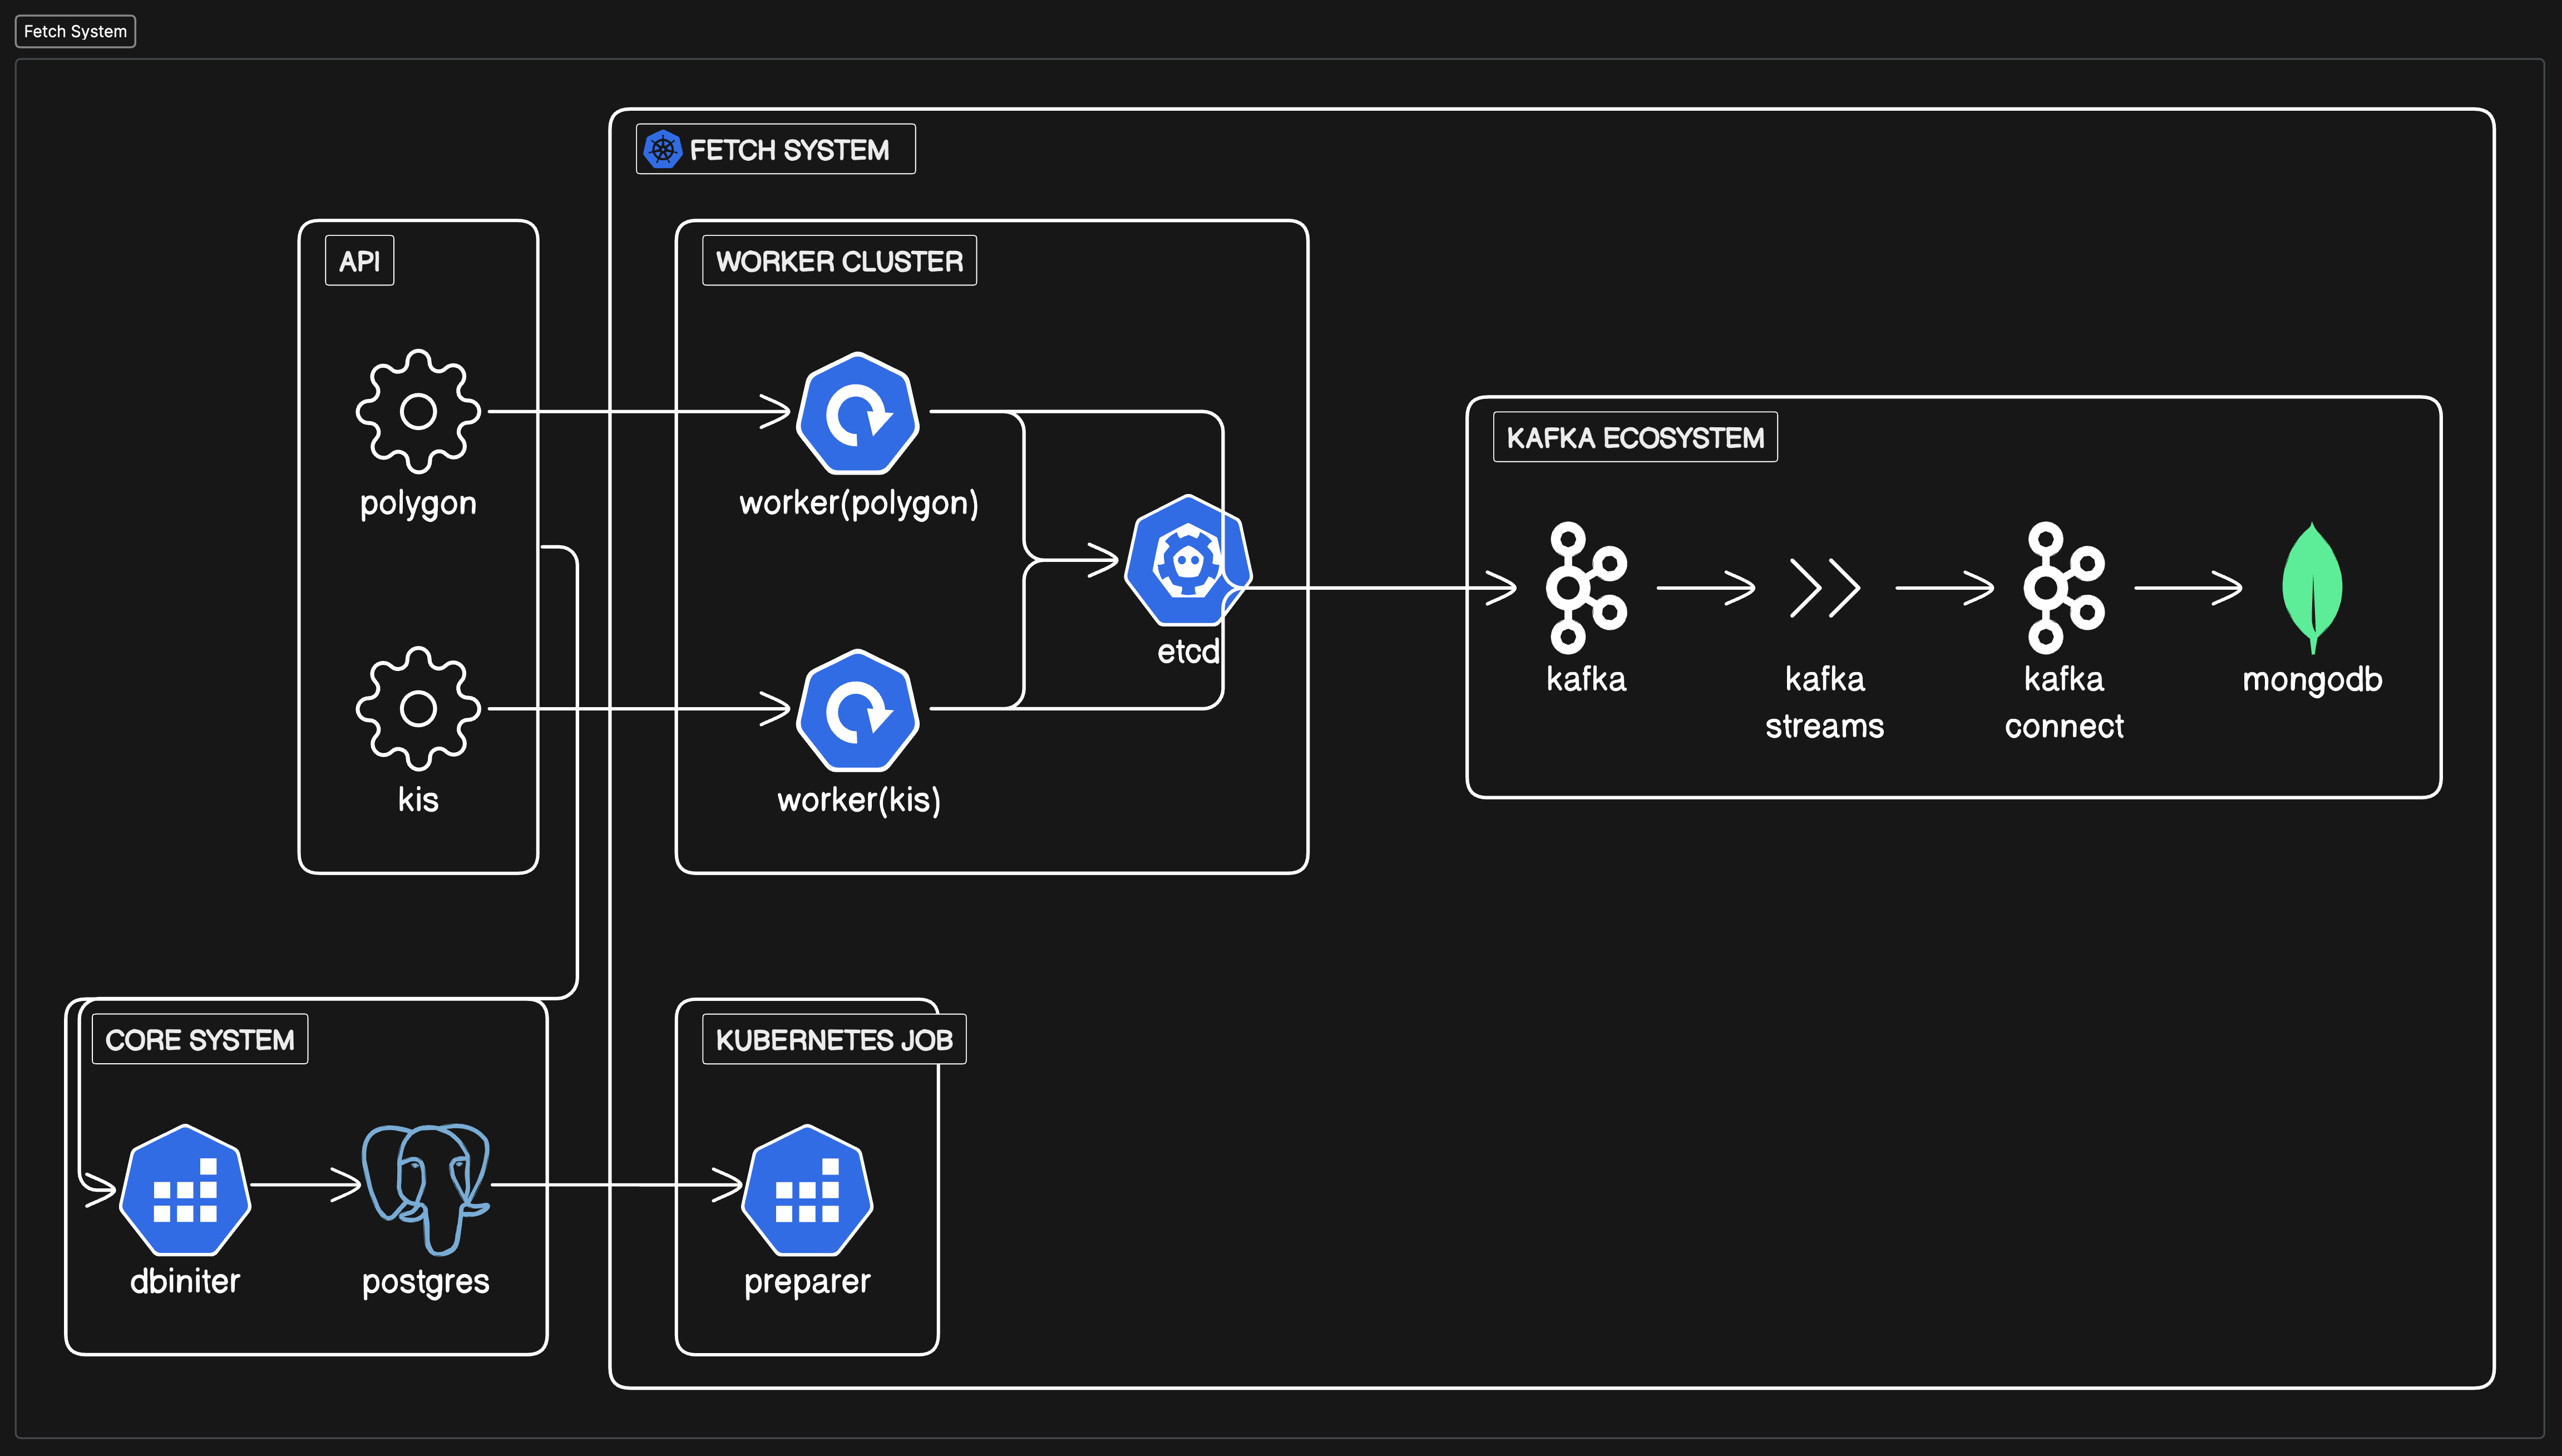Click the etcd Kubernetes icon

[1186, 561]
